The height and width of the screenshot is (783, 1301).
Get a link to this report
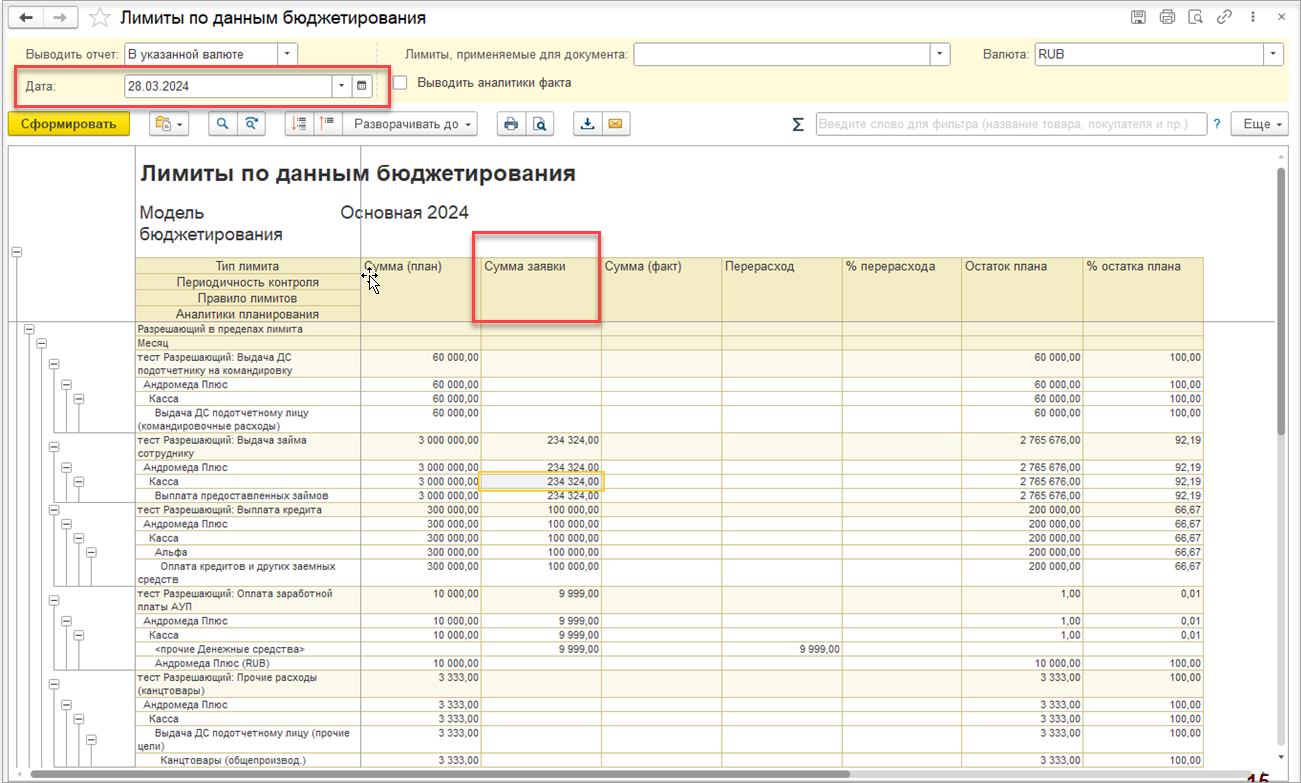[x=1222, y=17]
